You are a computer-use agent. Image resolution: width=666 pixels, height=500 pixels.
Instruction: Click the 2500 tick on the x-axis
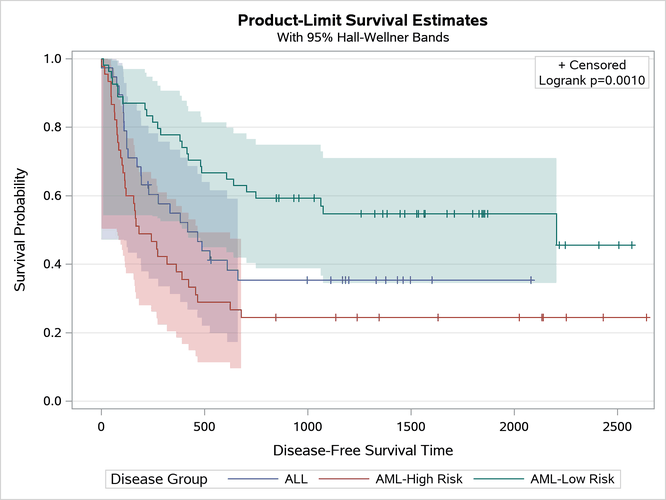pos(617,426)
